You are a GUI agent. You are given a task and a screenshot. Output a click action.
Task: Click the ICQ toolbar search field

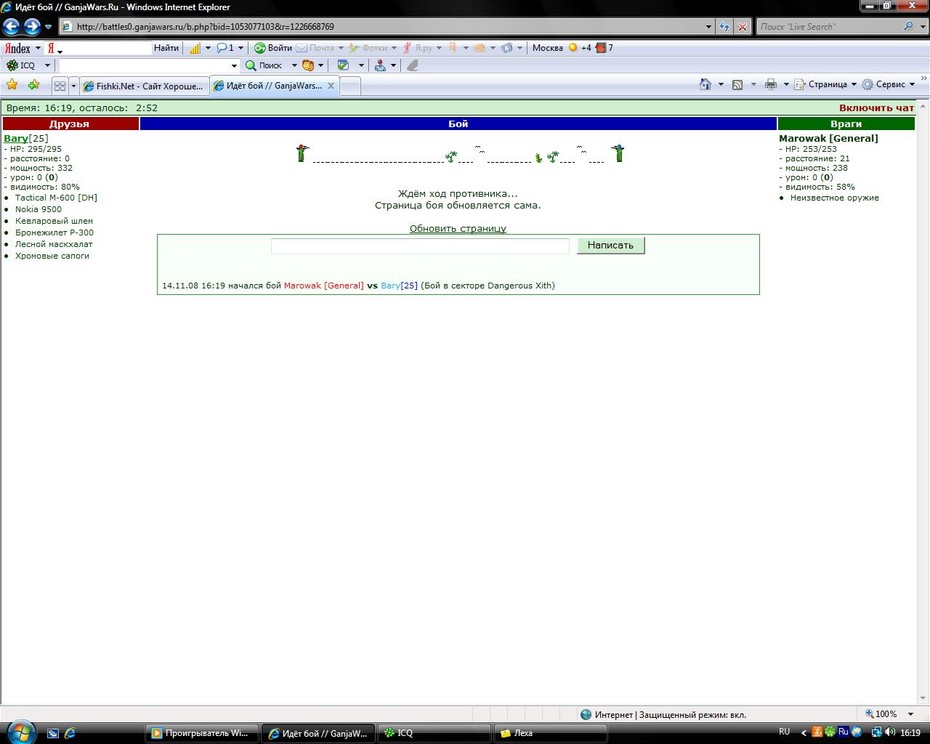point(144,65)
